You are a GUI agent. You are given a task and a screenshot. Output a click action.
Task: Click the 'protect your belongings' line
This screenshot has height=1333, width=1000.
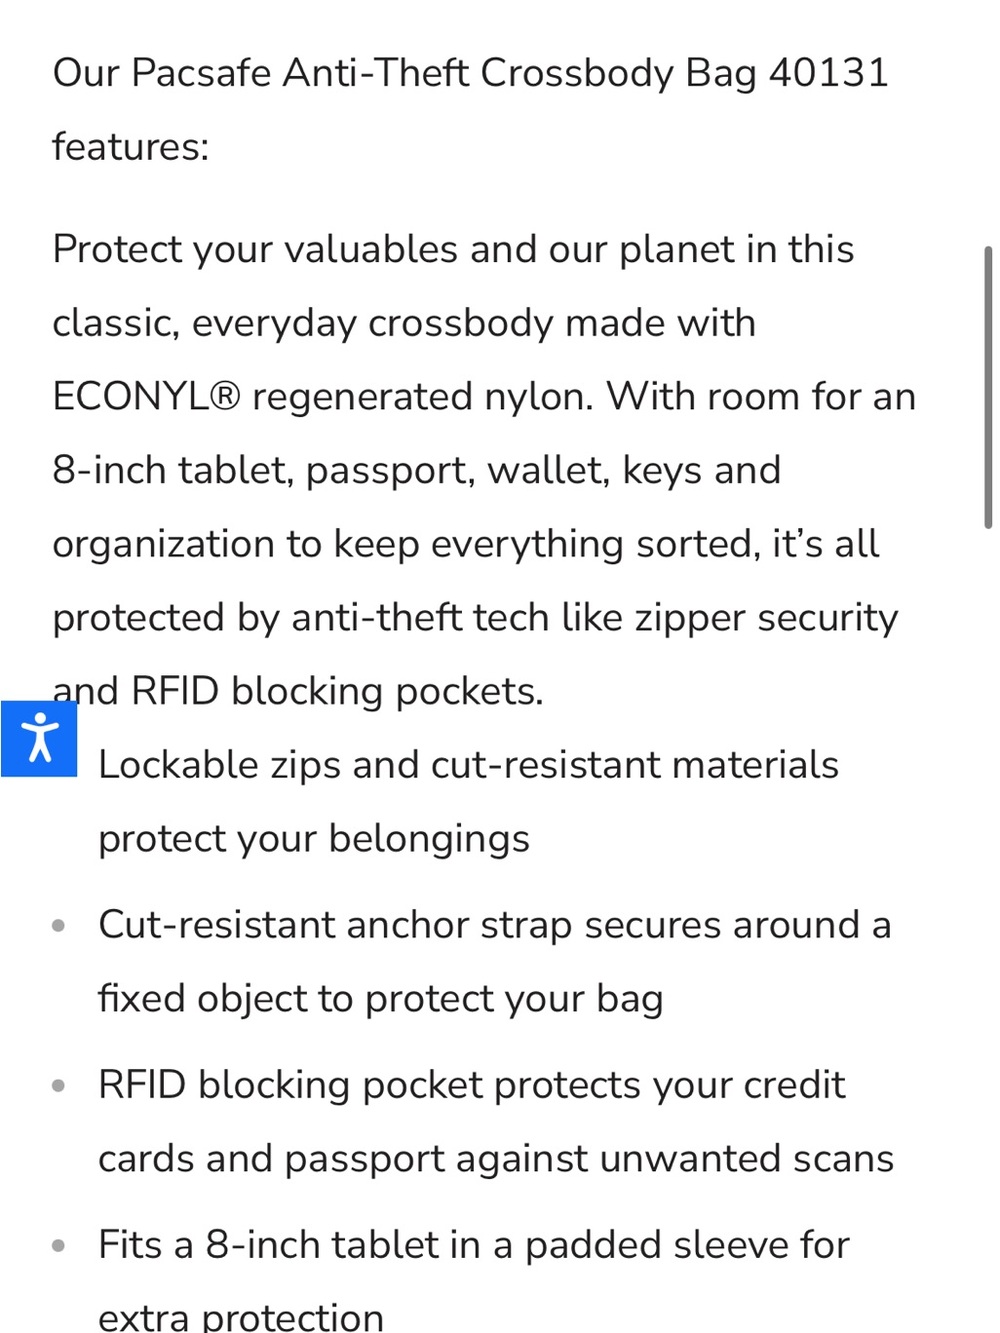(x=314, y=839)
